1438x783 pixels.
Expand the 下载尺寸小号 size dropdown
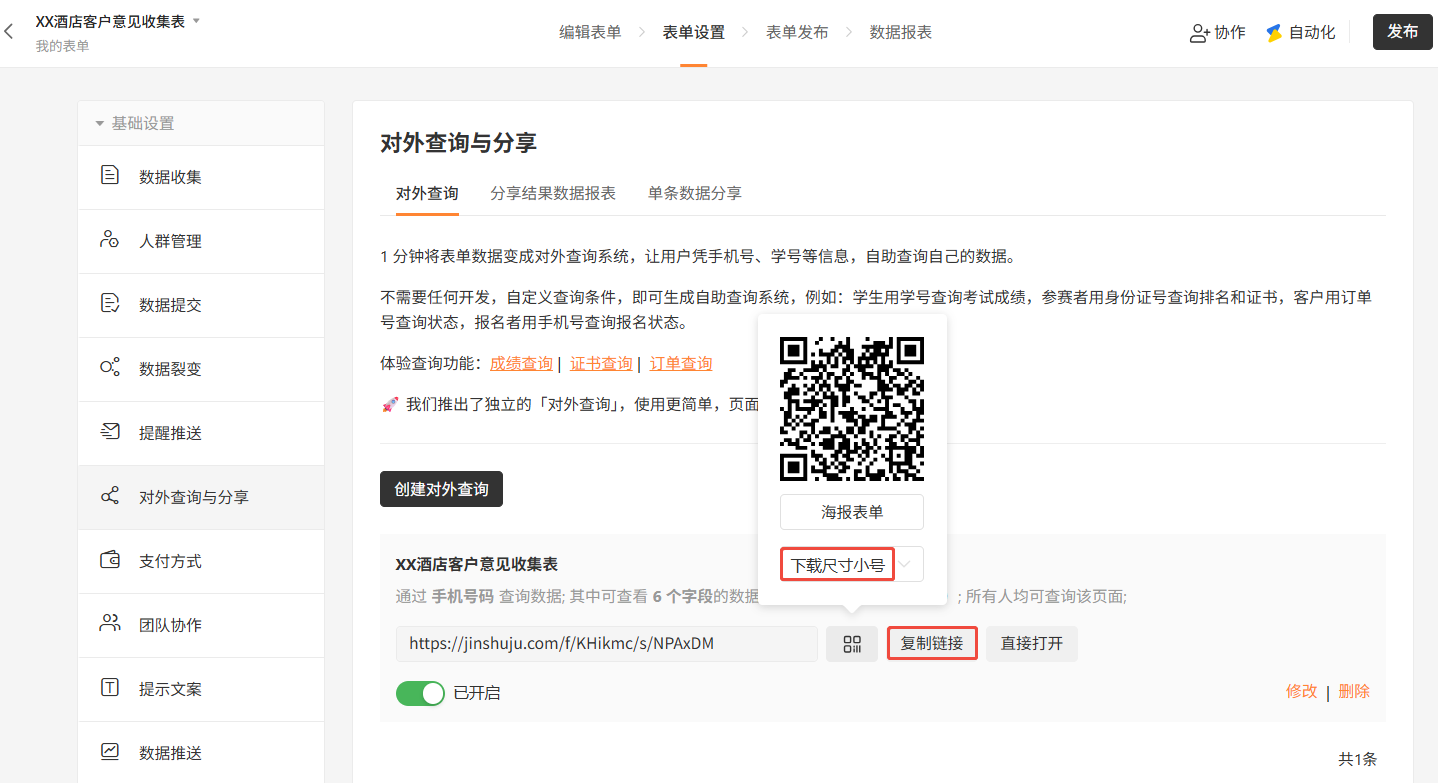point(905,565)
